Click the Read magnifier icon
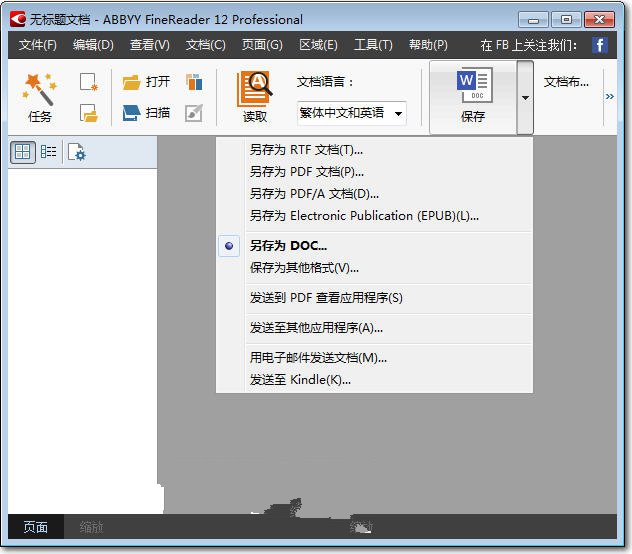The height and width of the screenshot is (554, 632). 254,89
